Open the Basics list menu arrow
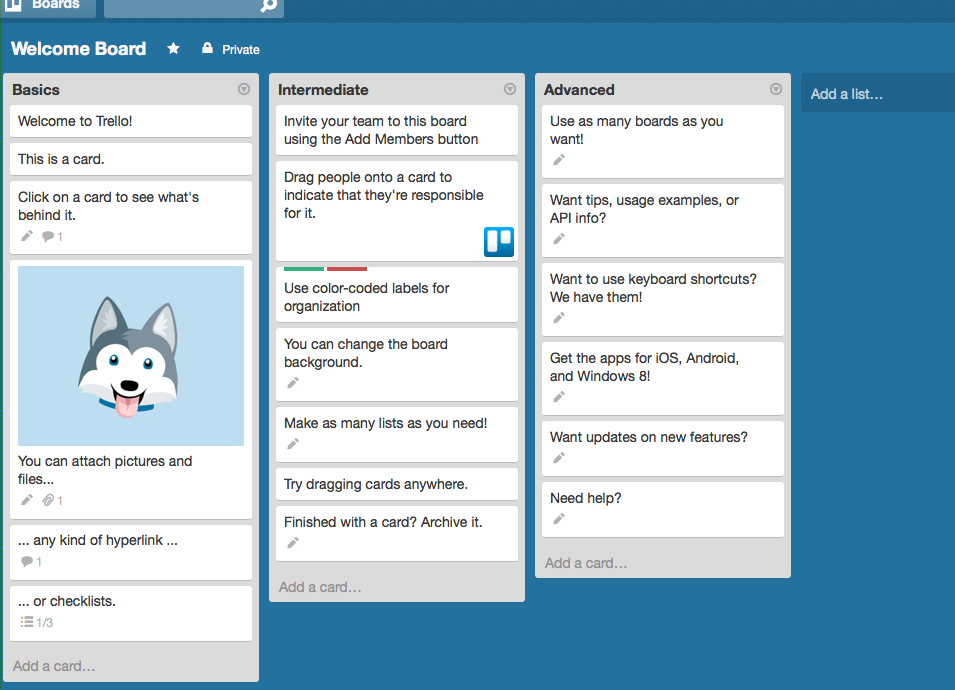955x690 pixels. point(244,89)
